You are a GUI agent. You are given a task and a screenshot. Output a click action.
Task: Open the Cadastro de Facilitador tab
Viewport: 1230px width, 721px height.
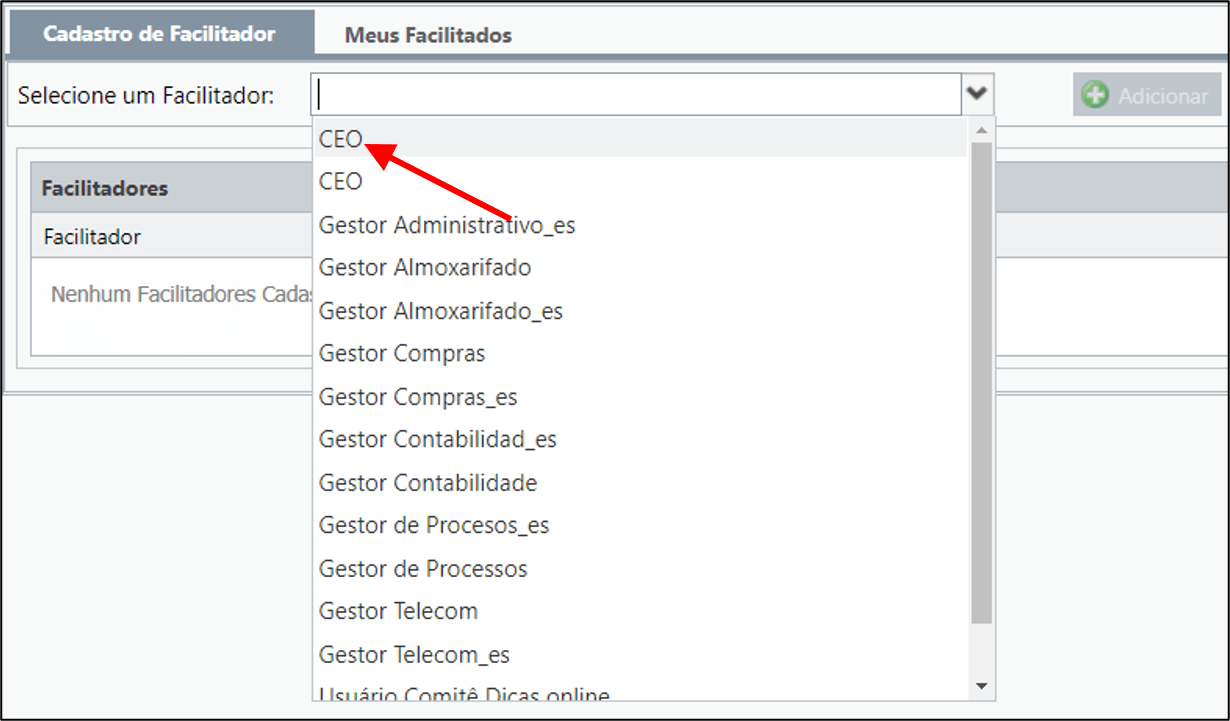click(159, 33)
